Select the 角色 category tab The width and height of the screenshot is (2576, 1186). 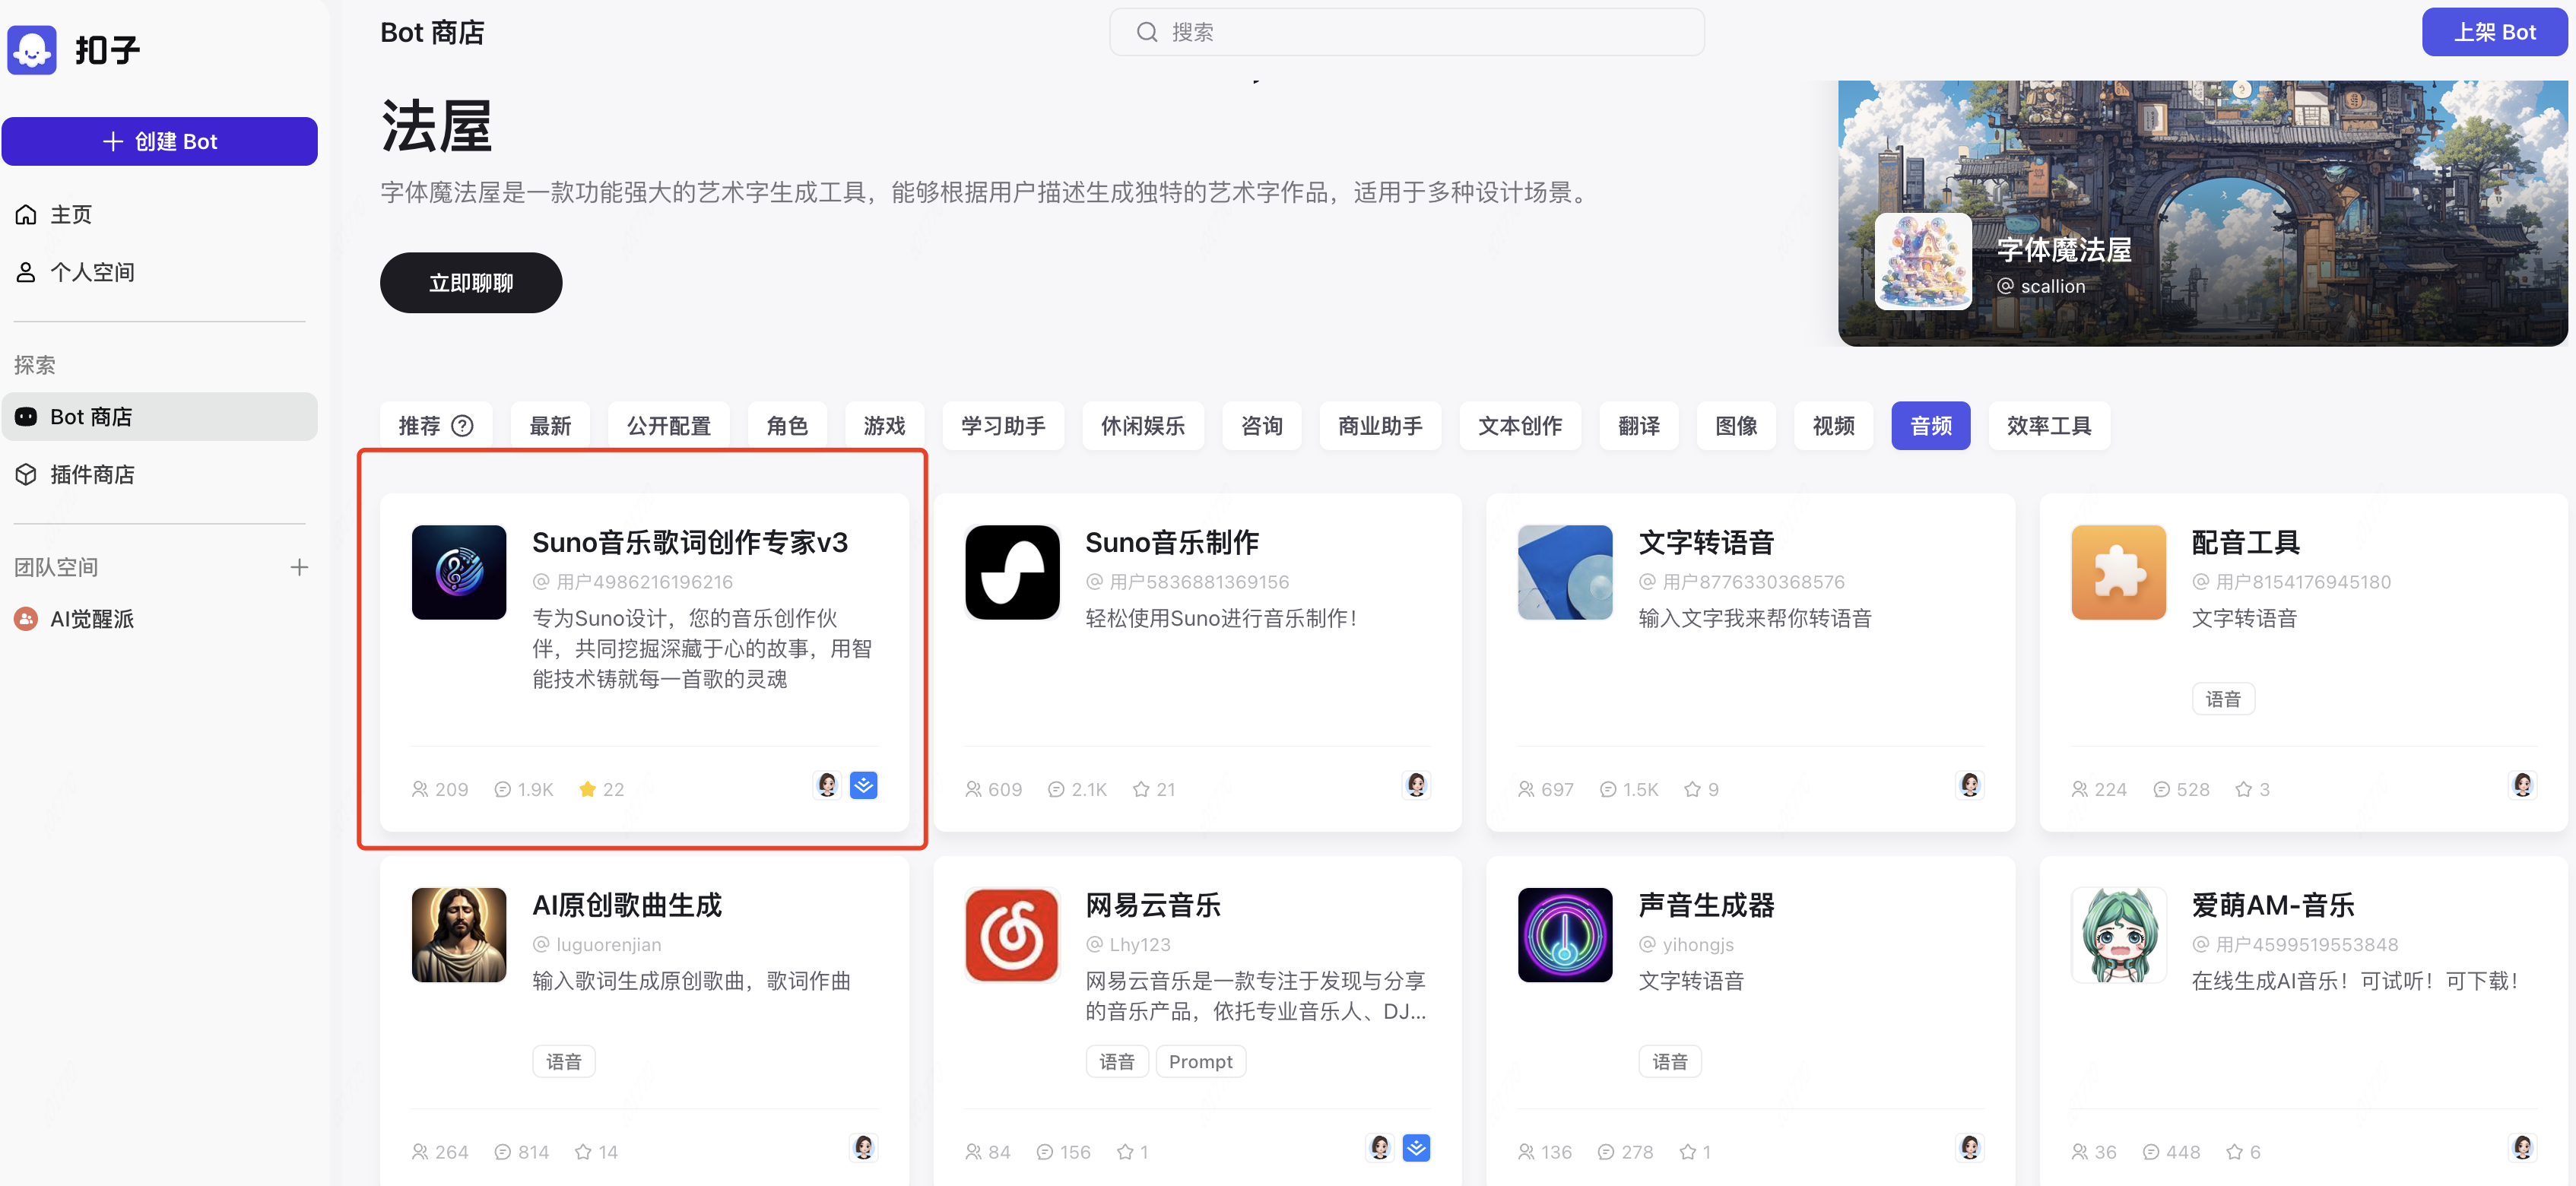787,426
